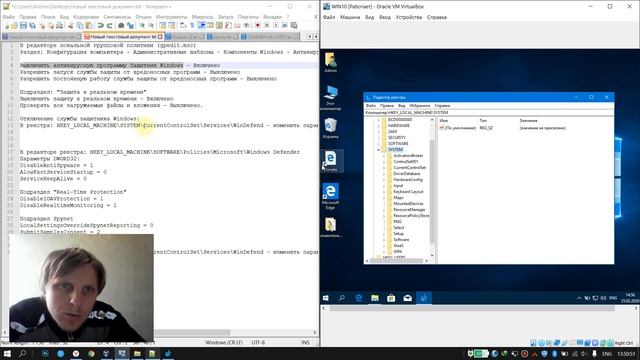Click the Registry Editor address bar path
Image resolution: width=640 pixels, height=360 pixels.
[489, 112]
